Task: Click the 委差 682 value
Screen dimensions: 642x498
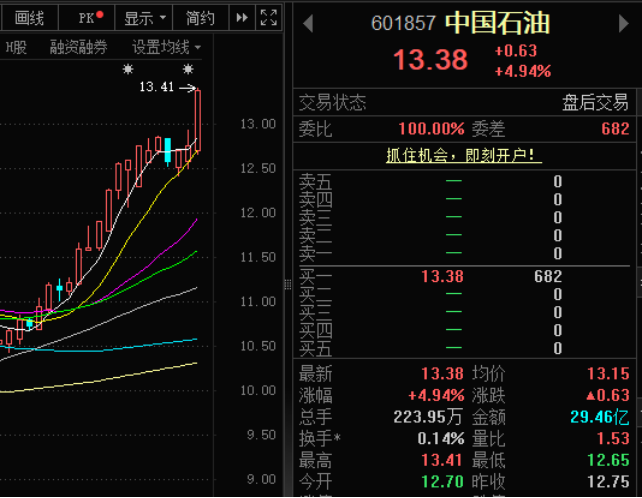Action: coord(615,129)
